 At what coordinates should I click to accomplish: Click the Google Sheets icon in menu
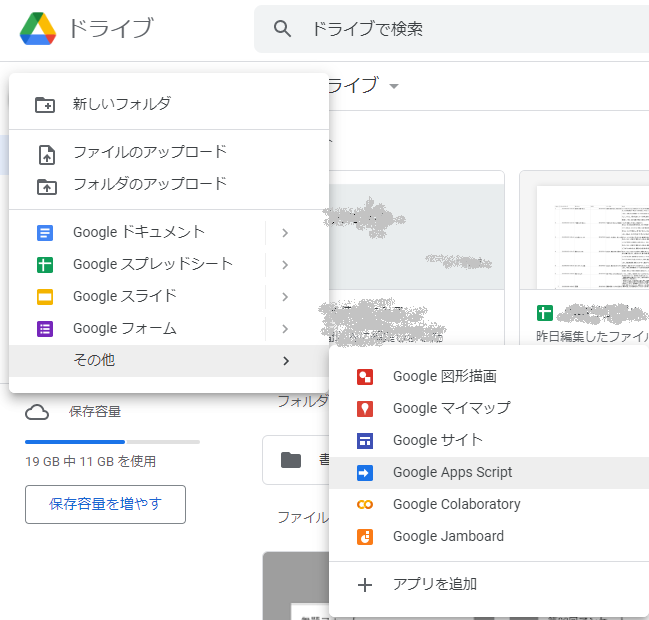pos(45,264)
